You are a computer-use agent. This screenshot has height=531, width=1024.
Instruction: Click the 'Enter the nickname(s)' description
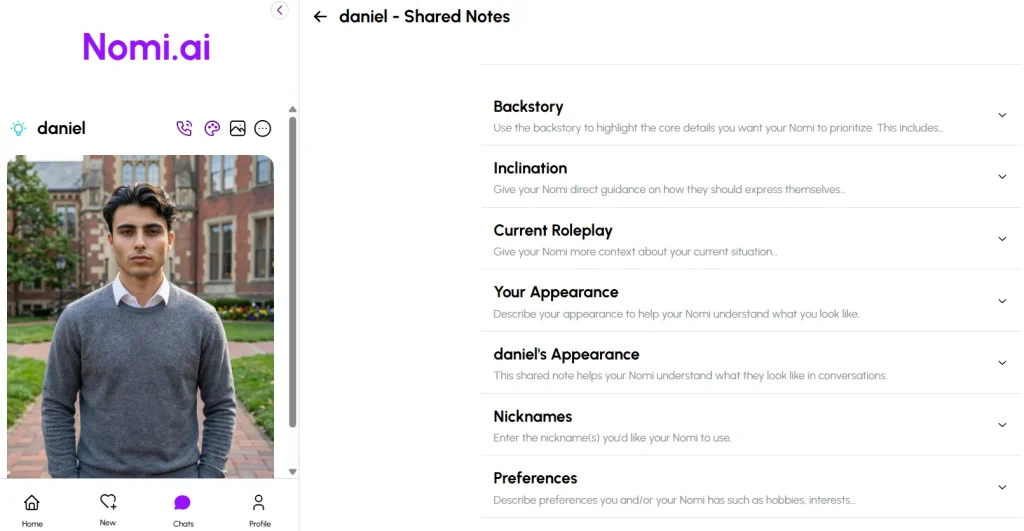(612, 438)
